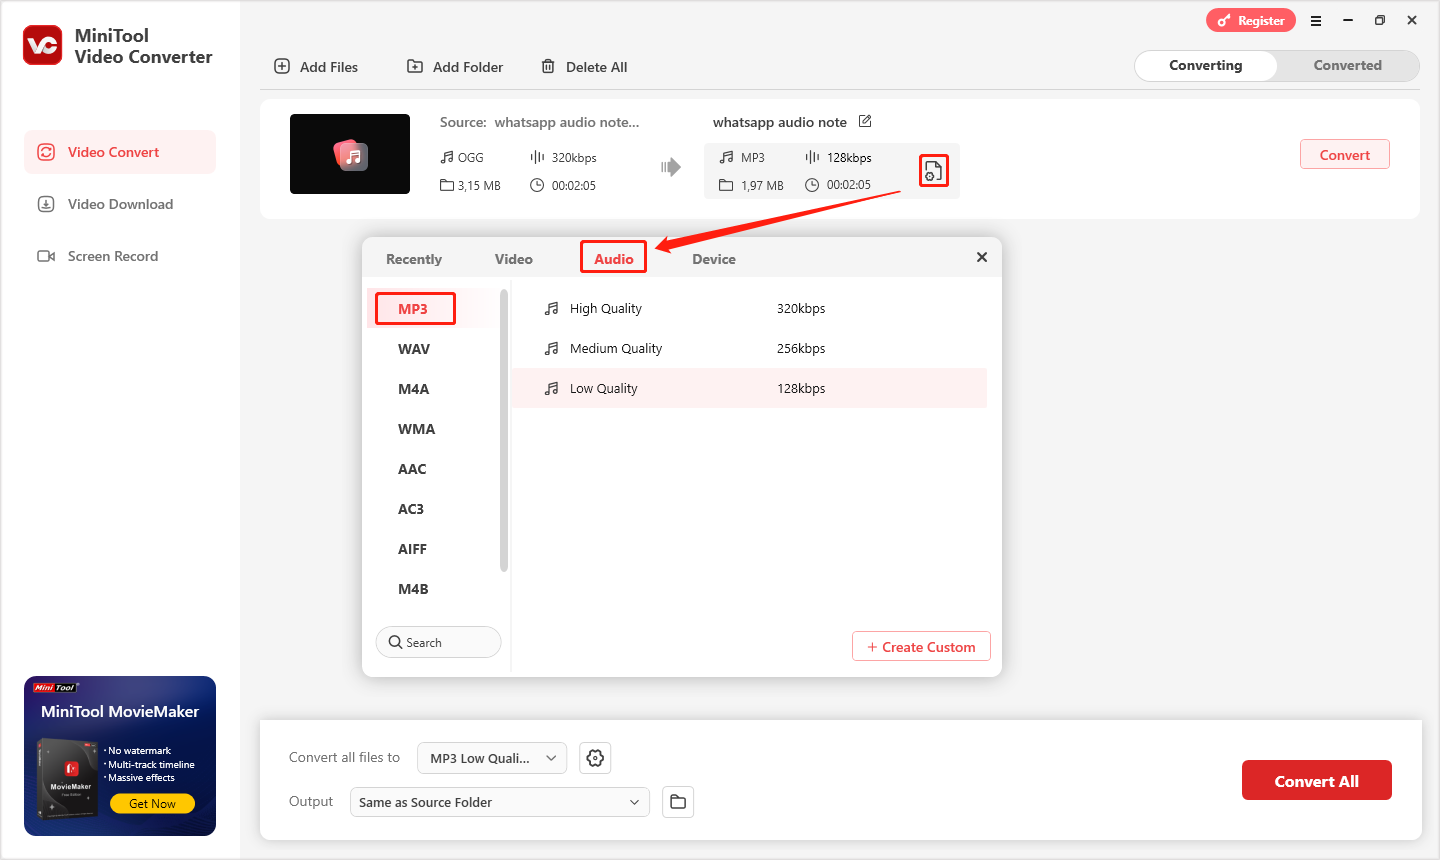
Task: Click the Add Folder label
Action: point(468,67)
